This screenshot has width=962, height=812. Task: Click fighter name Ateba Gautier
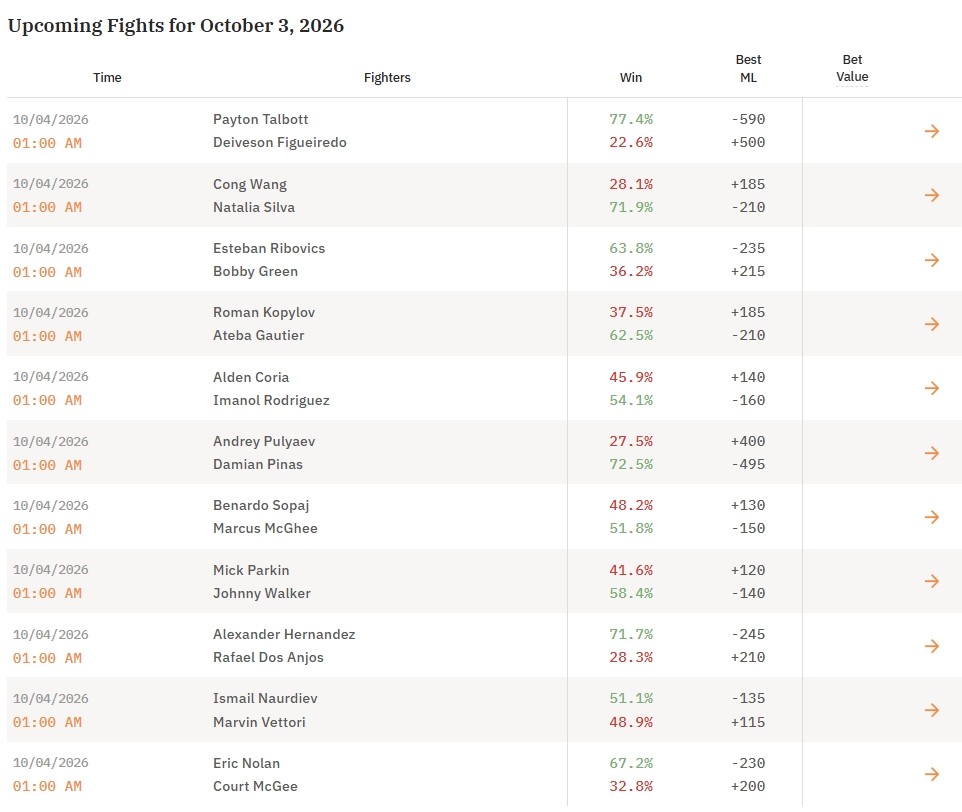click(x=258, y=335)
